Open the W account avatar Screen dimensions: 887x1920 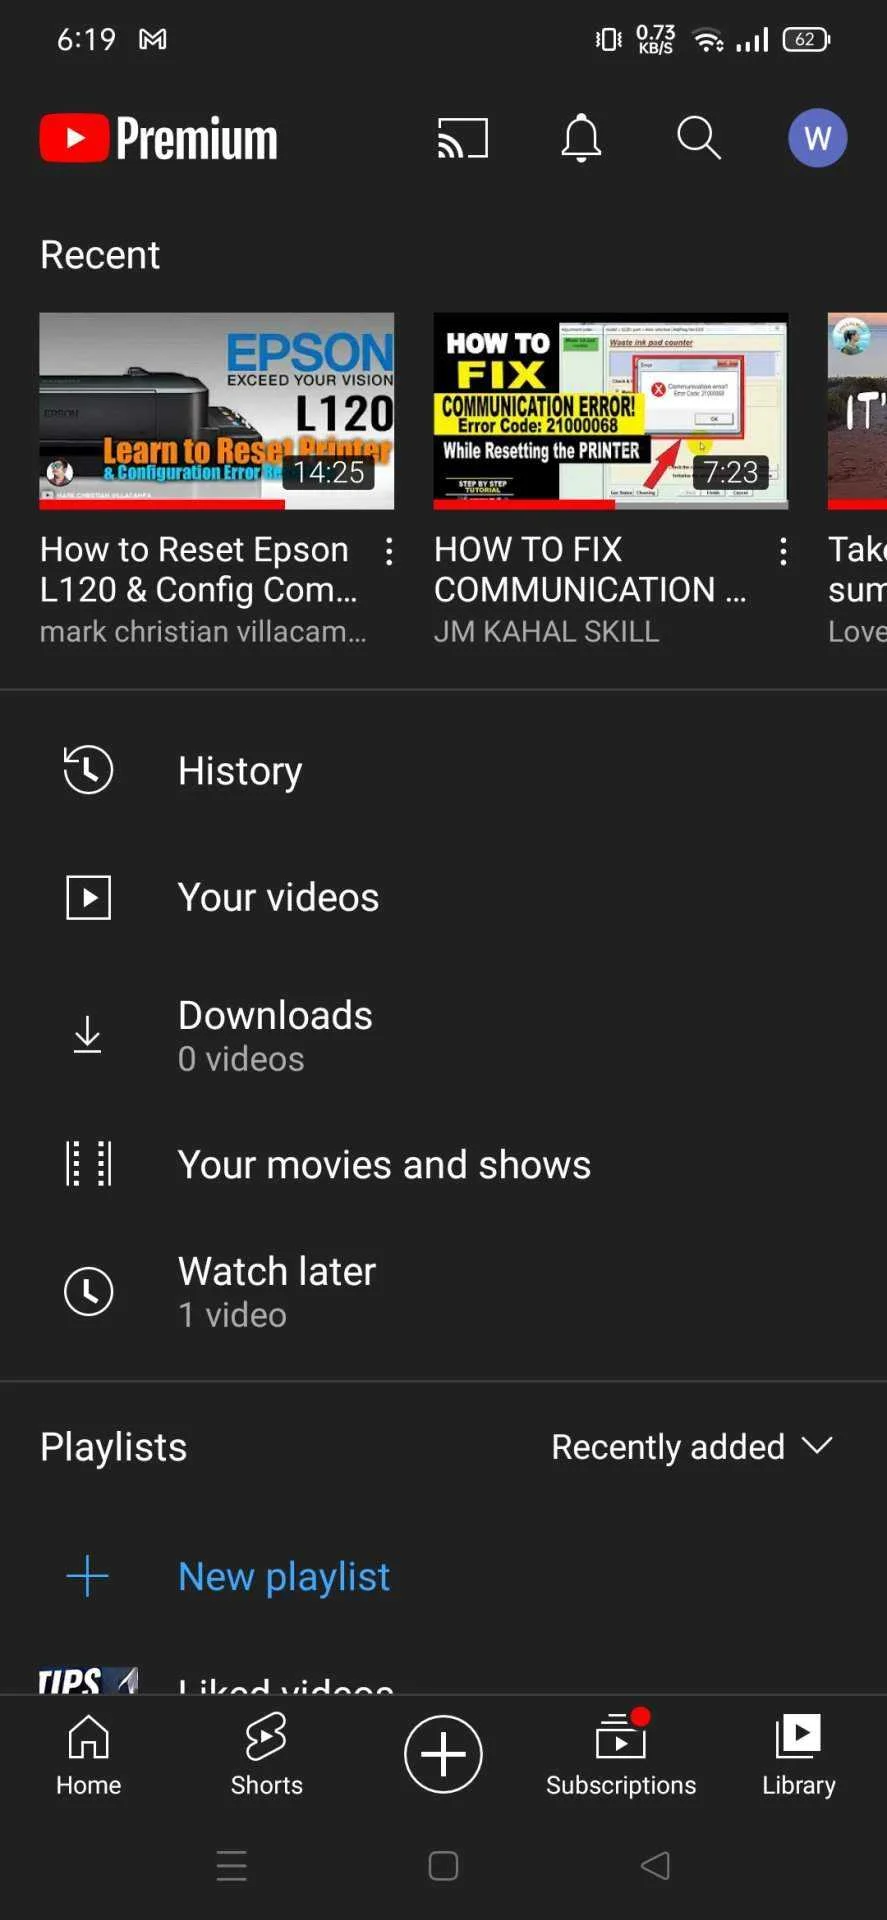(x=817, y=138)
